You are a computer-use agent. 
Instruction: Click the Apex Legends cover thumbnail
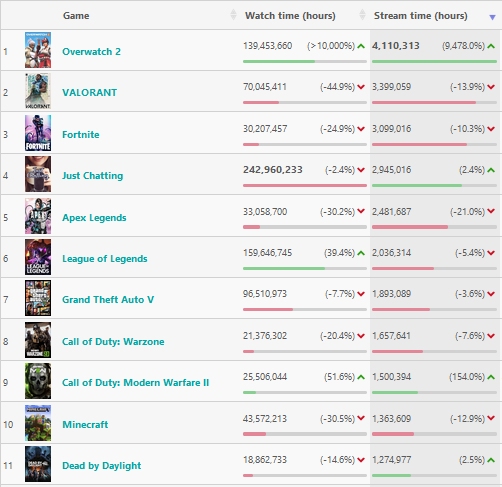pyautogui.click(x=38, y=216)
